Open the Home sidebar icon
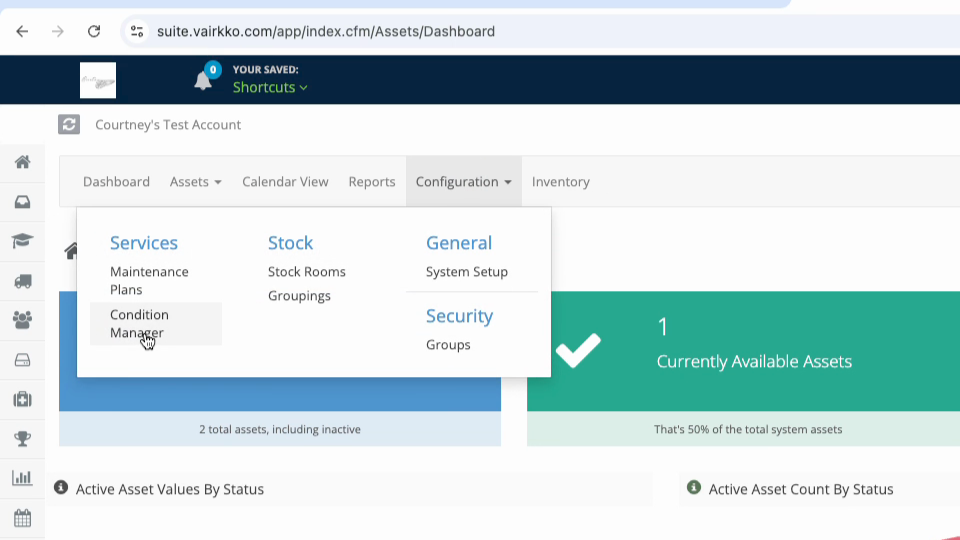This screenshot has height=540, width=960. [23, 162]
